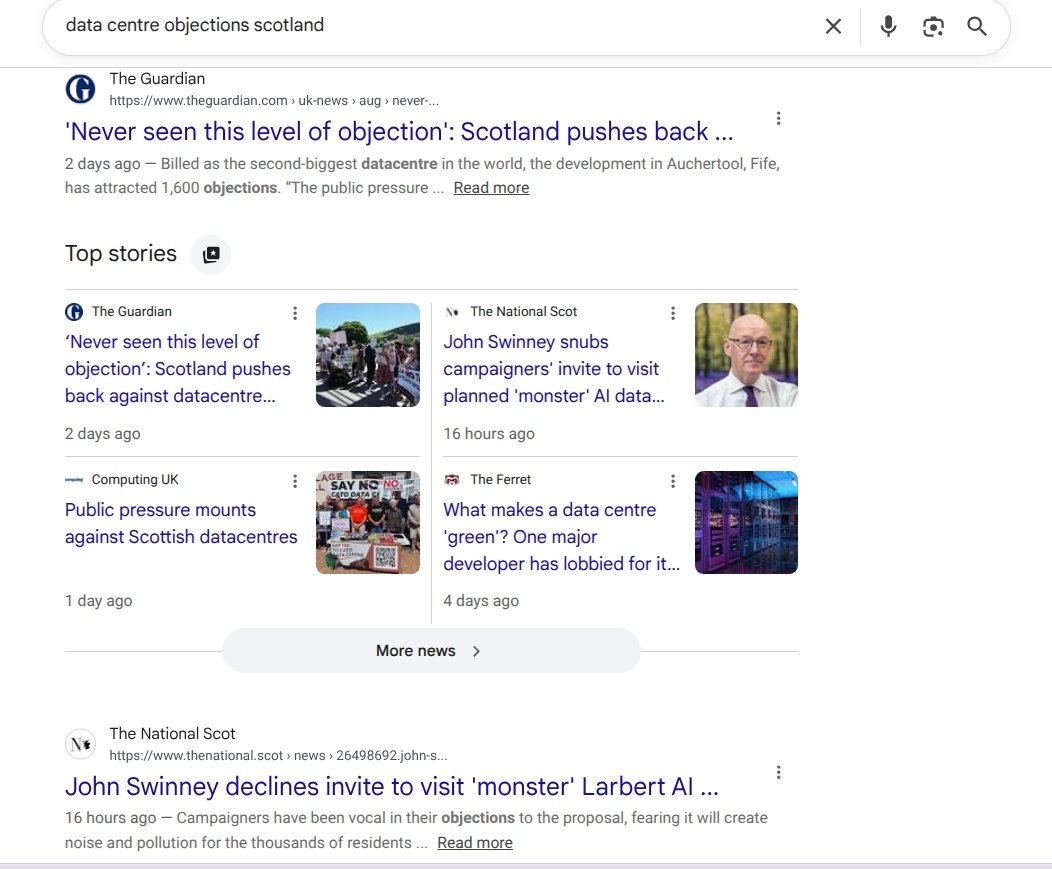Open 'What makes a data centre green?' story

[562, 536]
